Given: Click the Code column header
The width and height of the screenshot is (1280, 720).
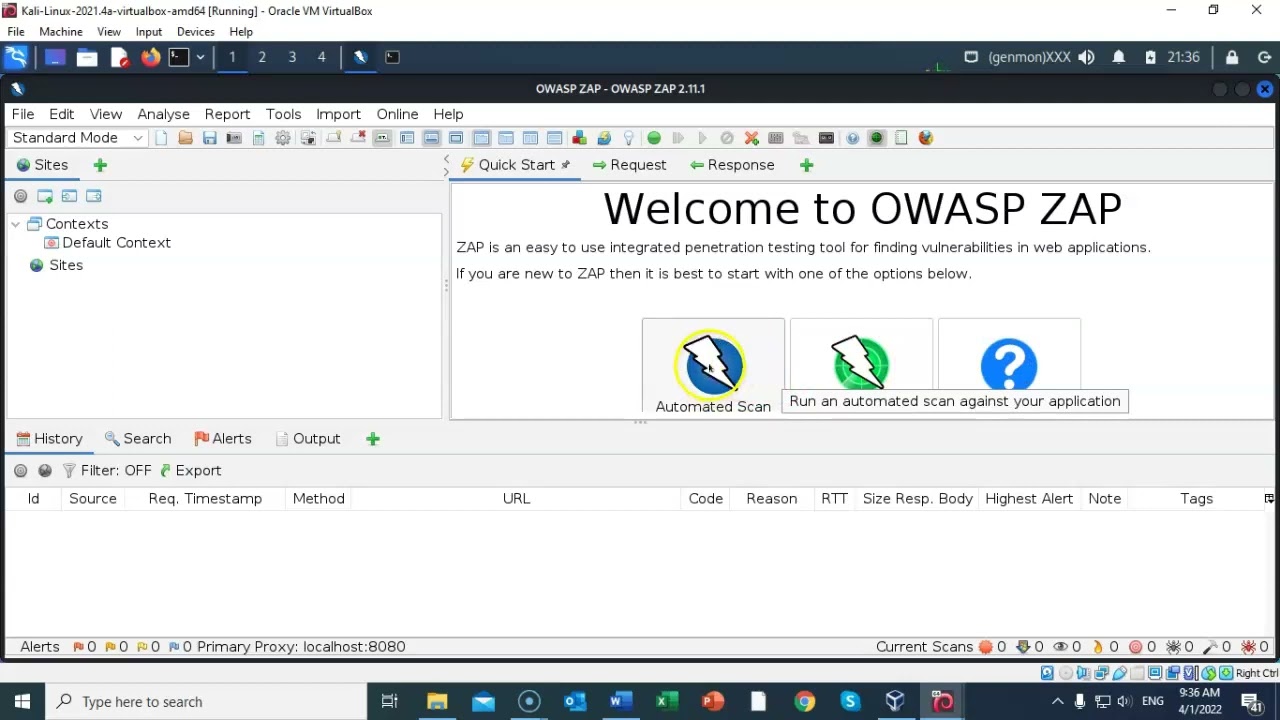Looking at the screenshot, I should 705,499.
